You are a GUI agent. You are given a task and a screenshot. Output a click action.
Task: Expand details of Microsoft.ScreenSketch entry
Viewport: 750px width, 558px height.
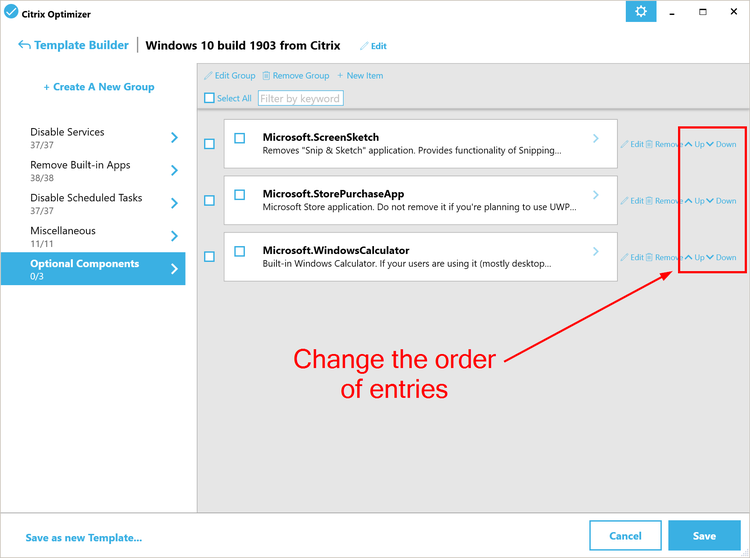point(596,138)
